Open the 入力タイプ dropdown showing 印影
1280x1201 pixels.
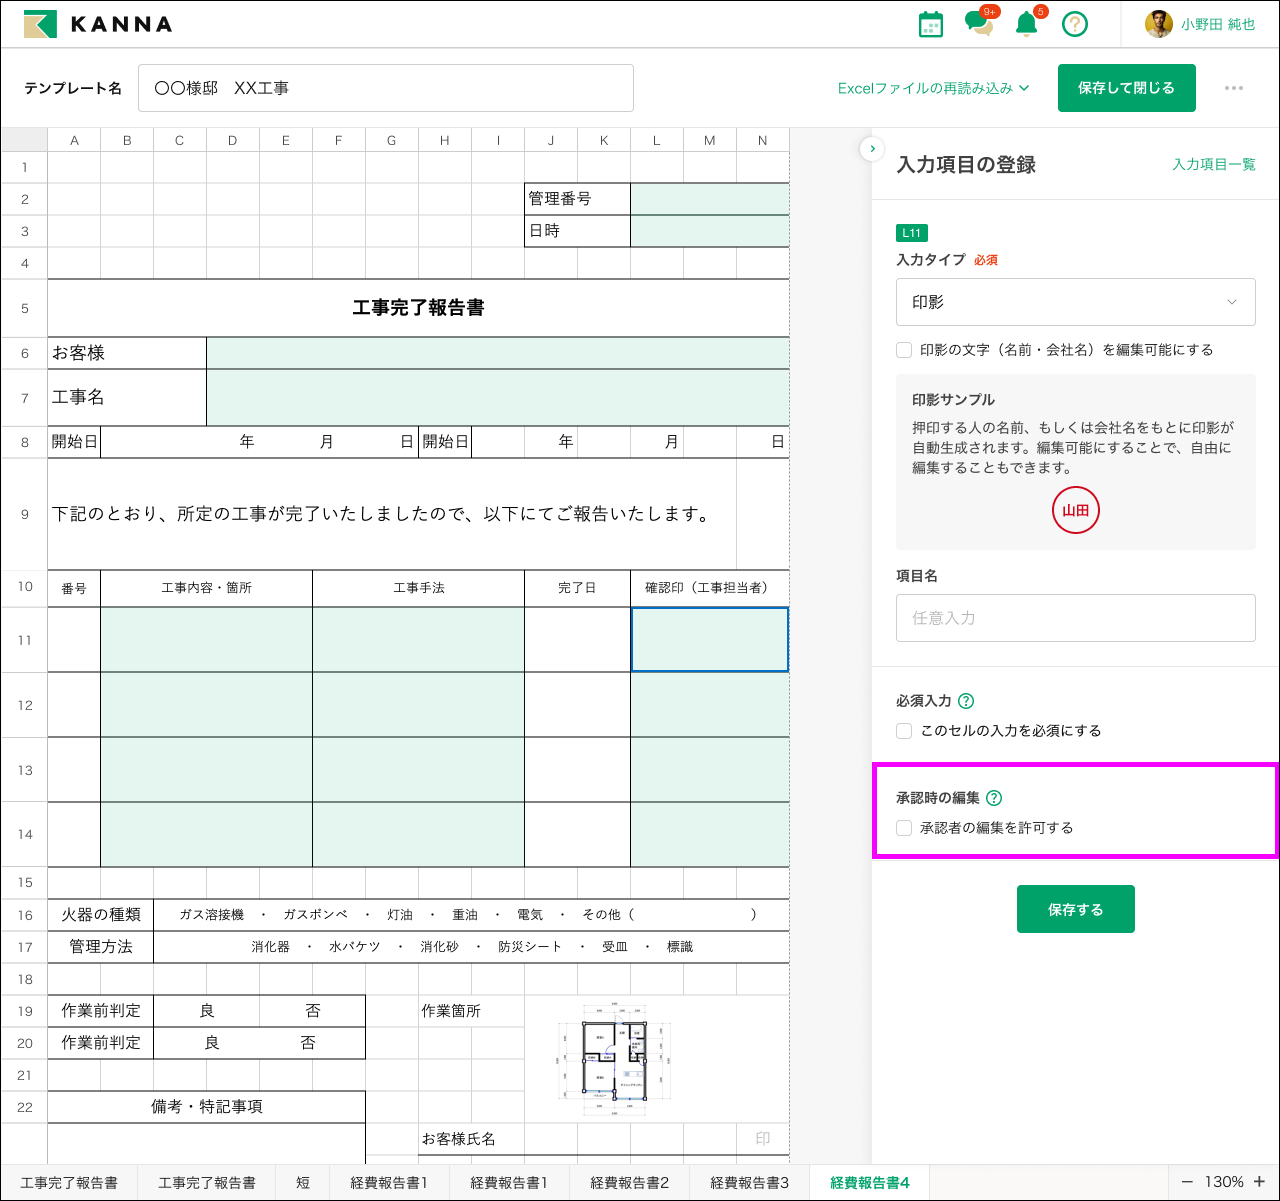[1075, 302]
